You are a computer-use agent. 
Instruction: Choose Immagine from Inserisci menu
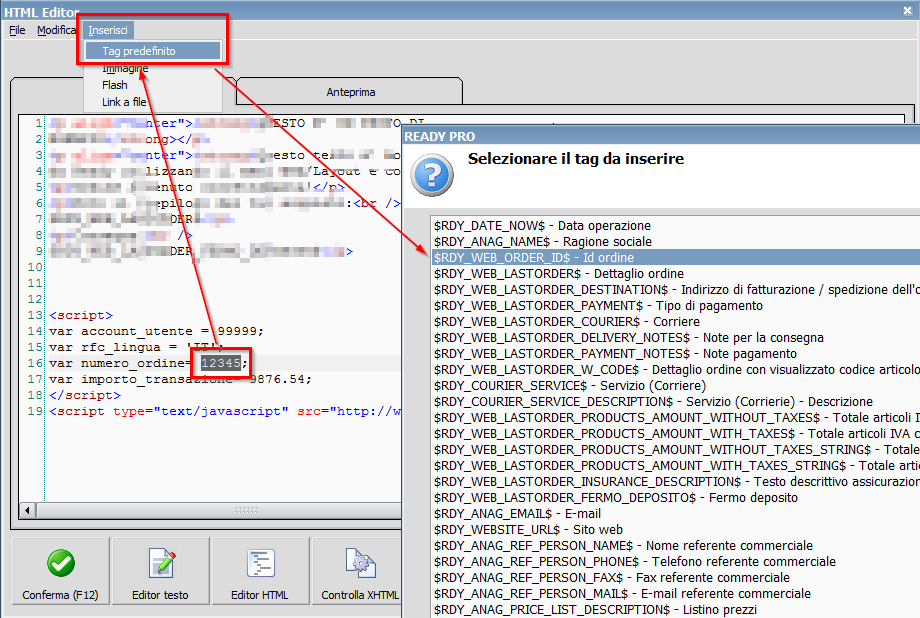click(x=125, y=68)
